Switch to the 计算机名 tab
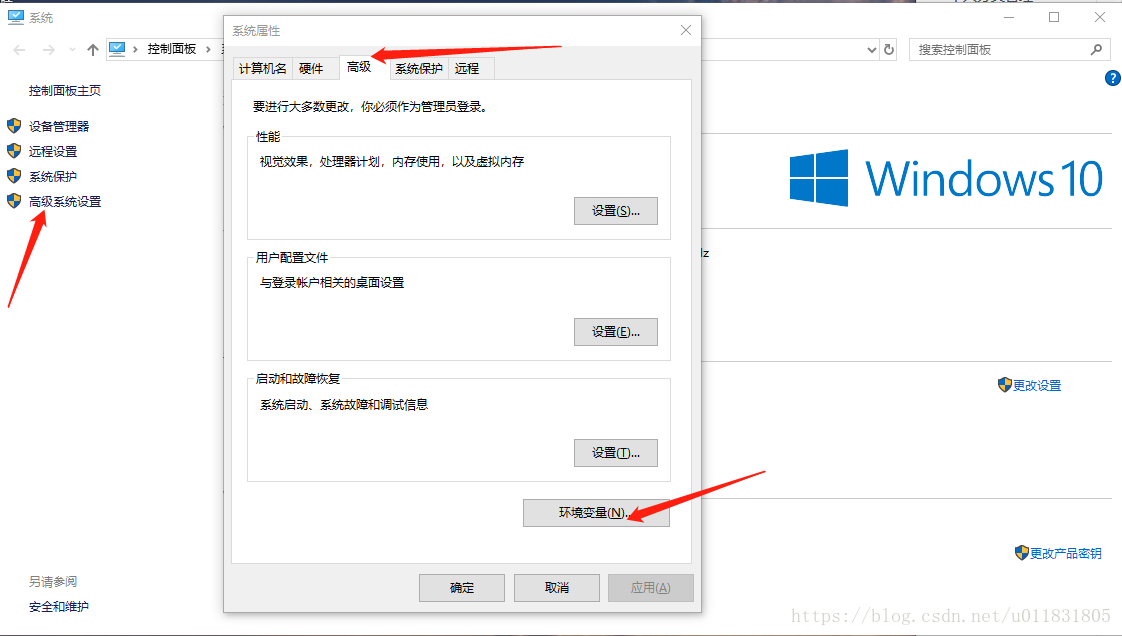1122x636 pixels. (263, 68)
